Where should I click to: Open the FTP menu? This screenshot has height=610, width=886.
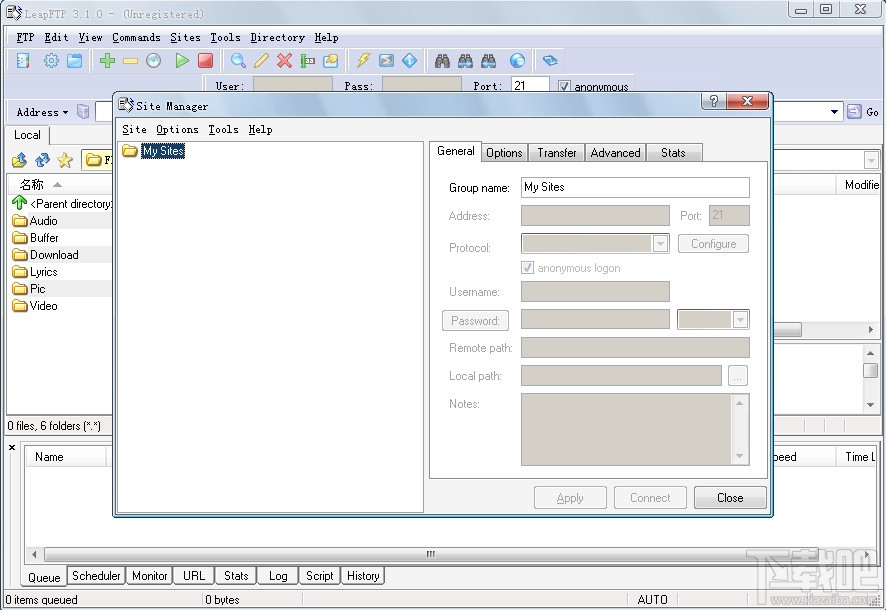click(25, 37)
